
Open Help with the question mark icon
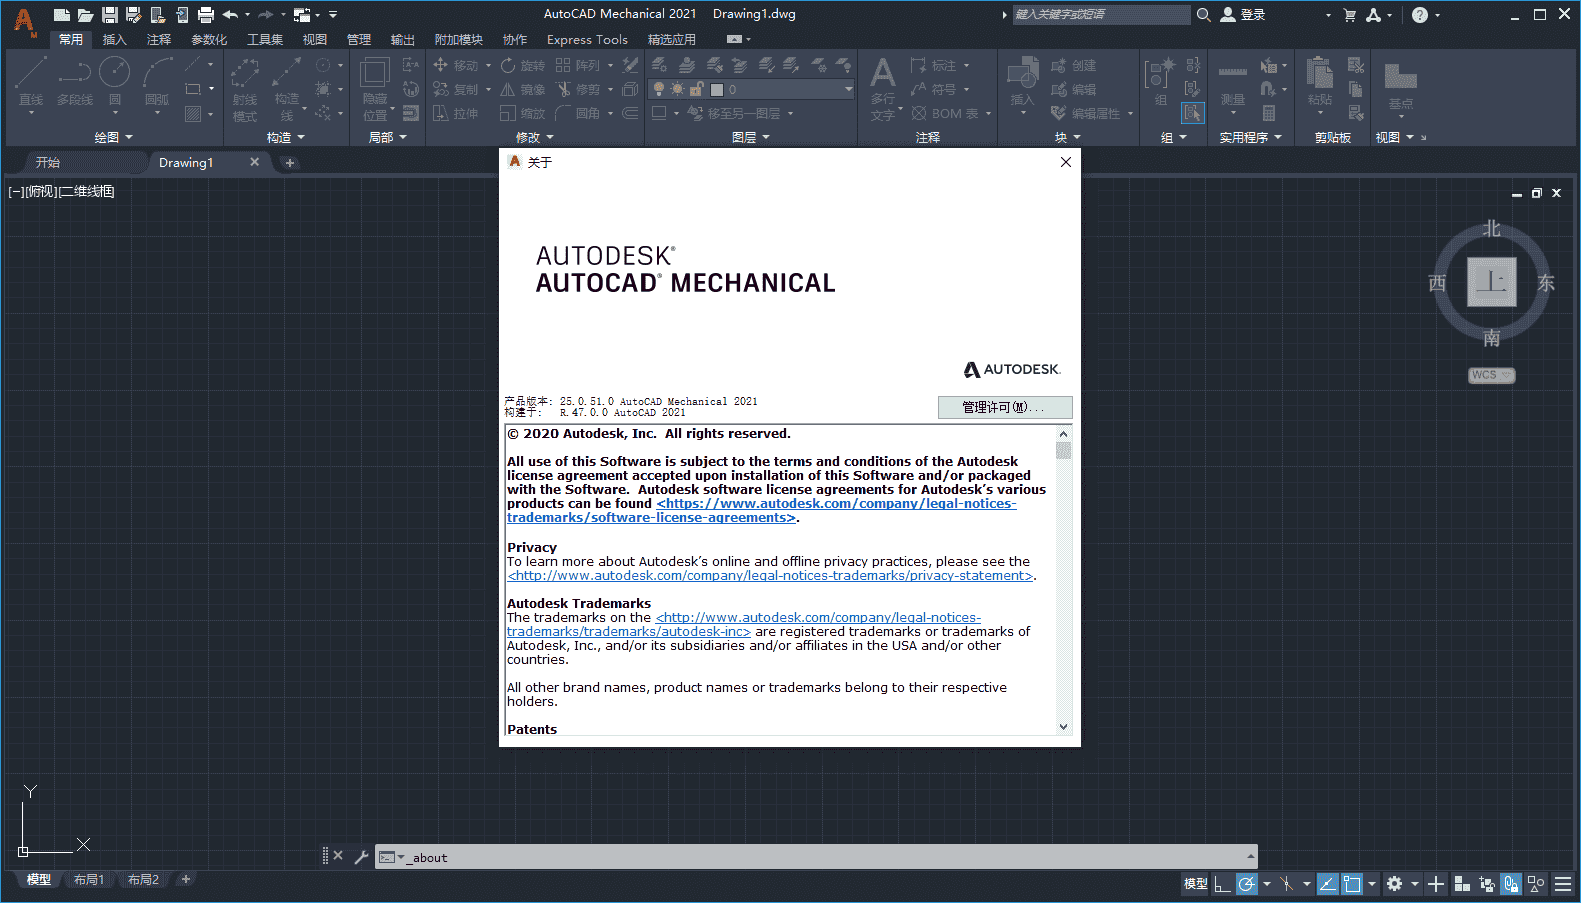coord(1420,15)
